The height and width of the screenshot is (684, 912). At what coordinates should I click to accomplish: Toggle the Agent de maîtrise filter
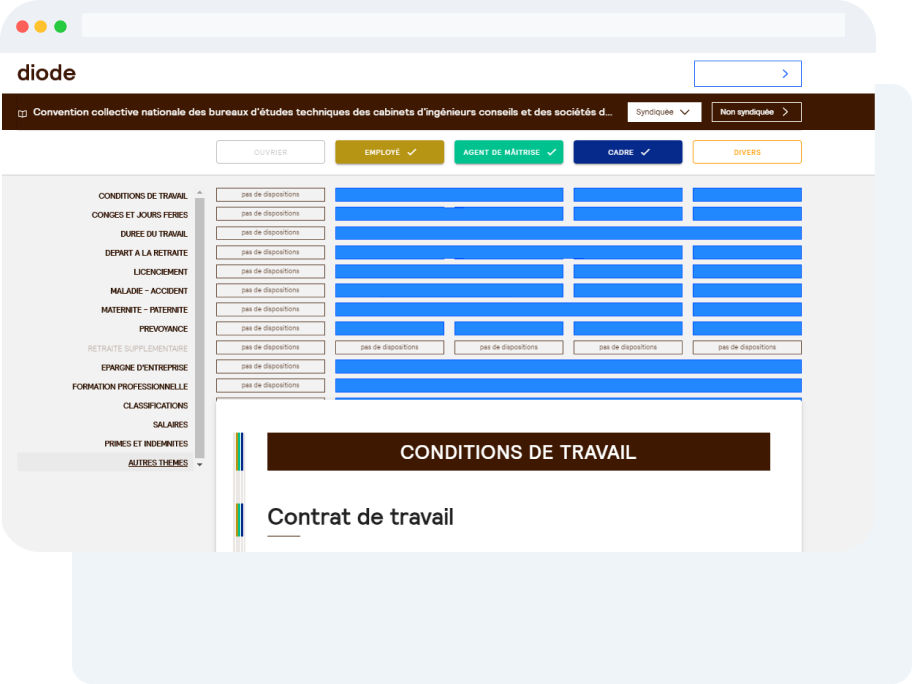coord(509,152)
